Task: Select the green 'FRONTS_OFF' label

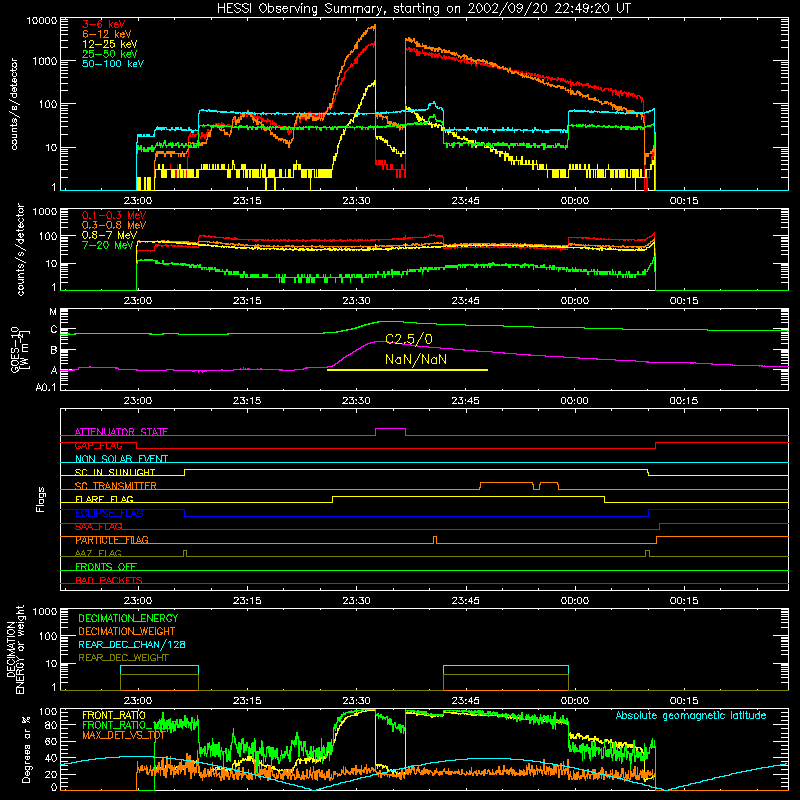Action: 106,566
